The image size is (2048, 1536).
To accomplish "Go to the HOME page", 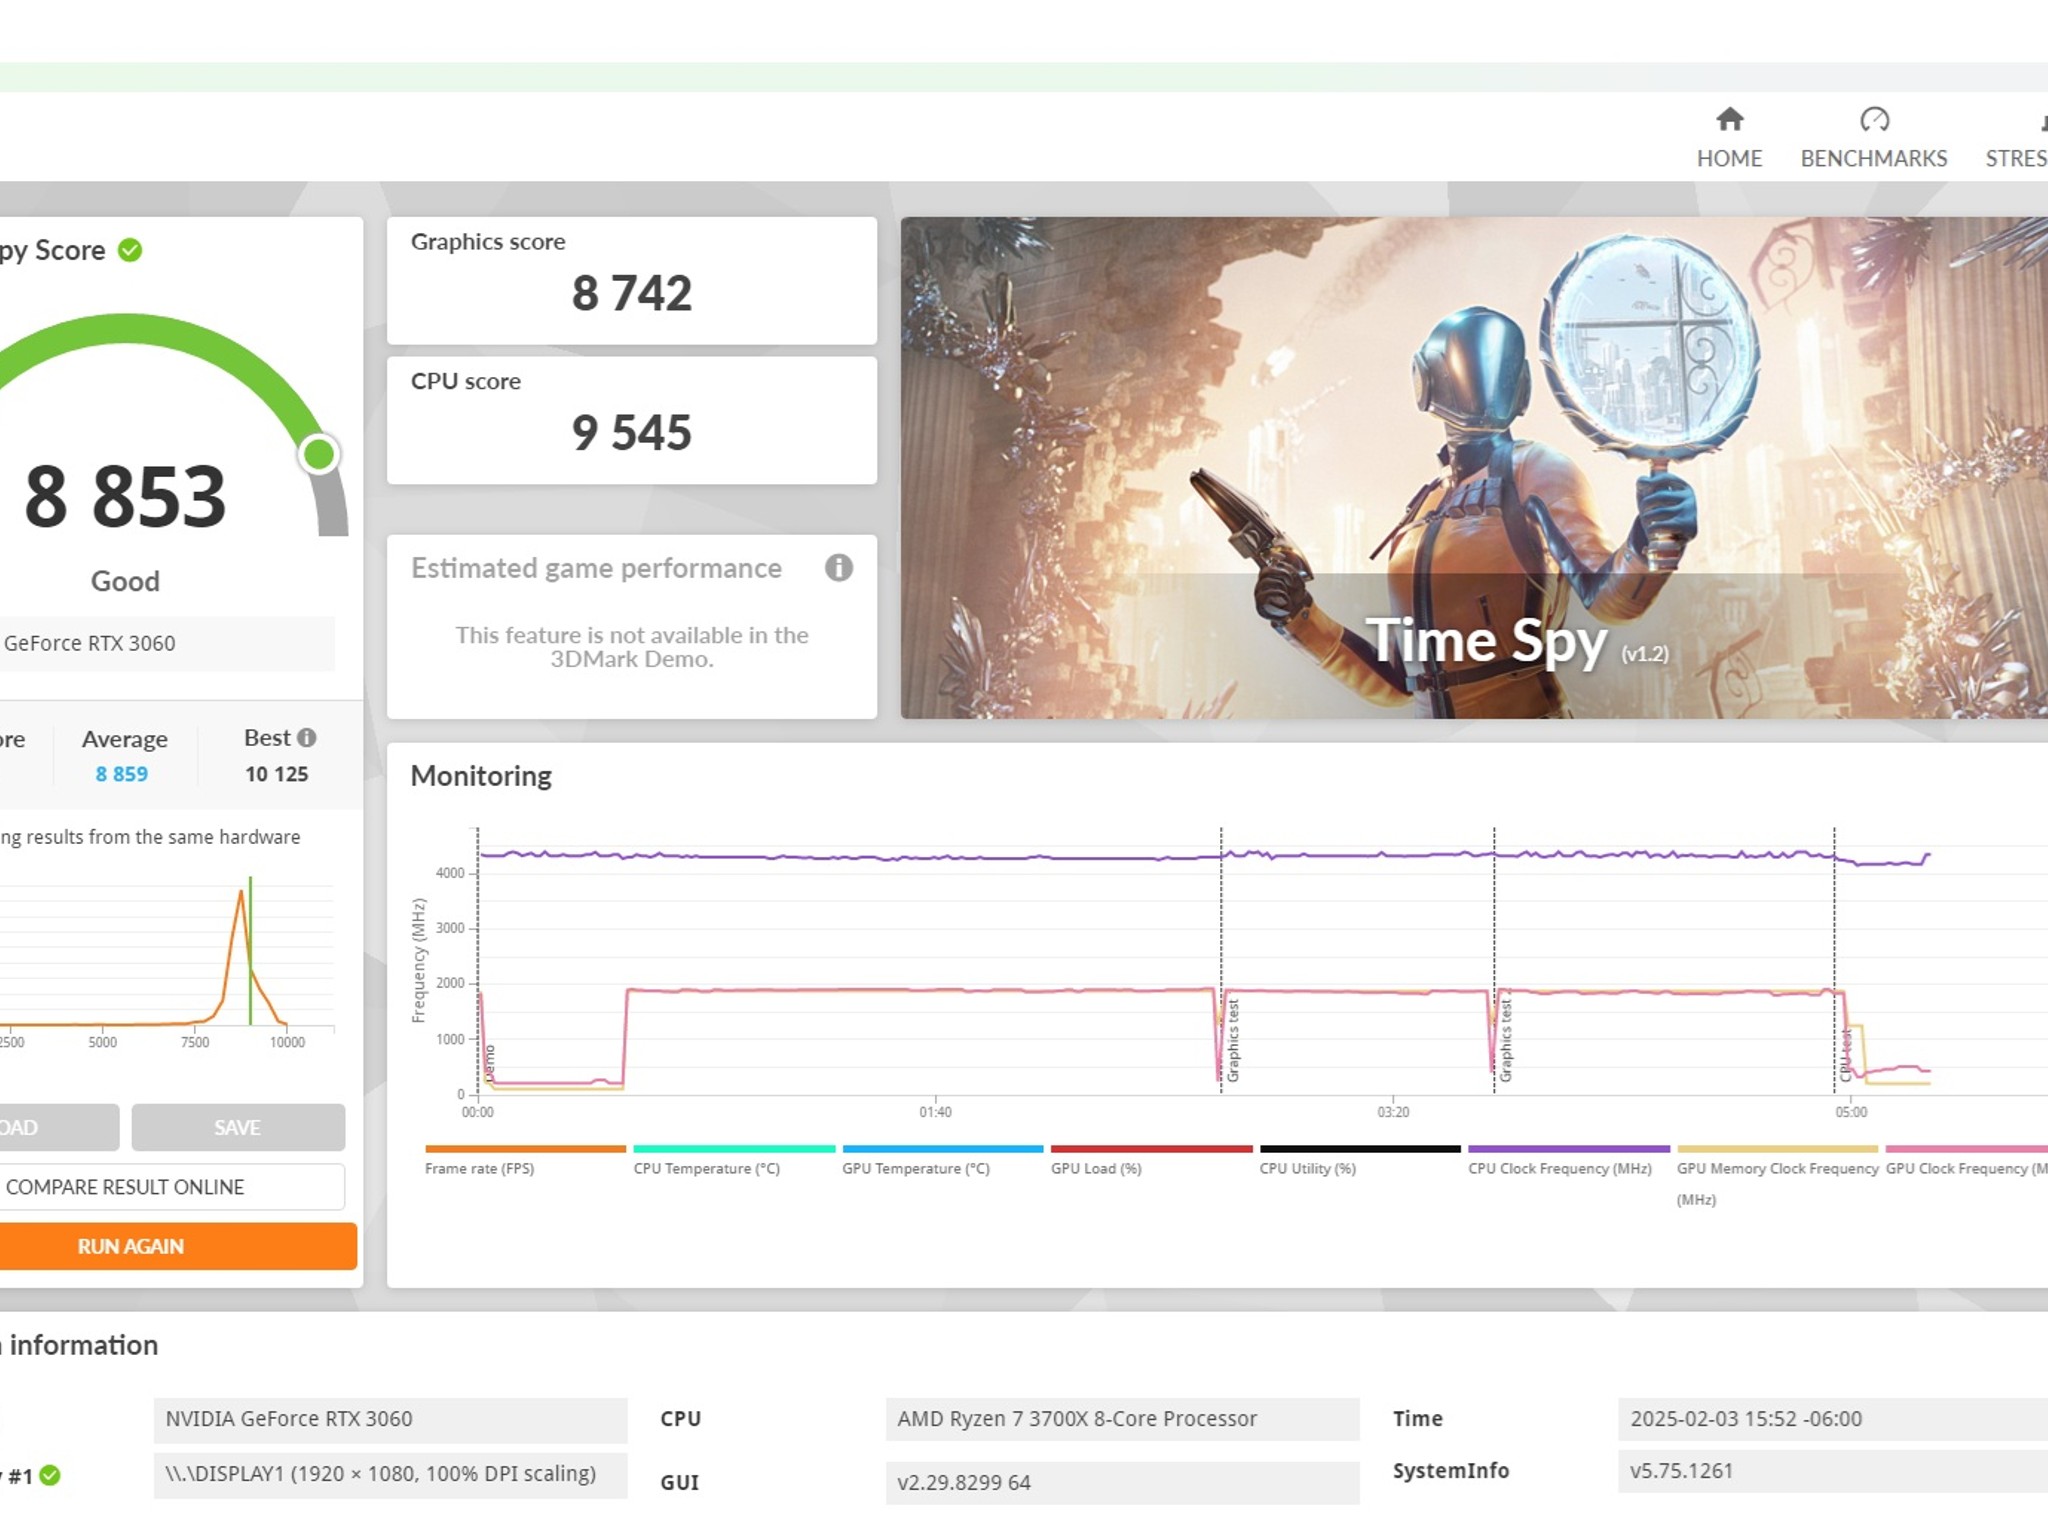I will point(1729,138).
